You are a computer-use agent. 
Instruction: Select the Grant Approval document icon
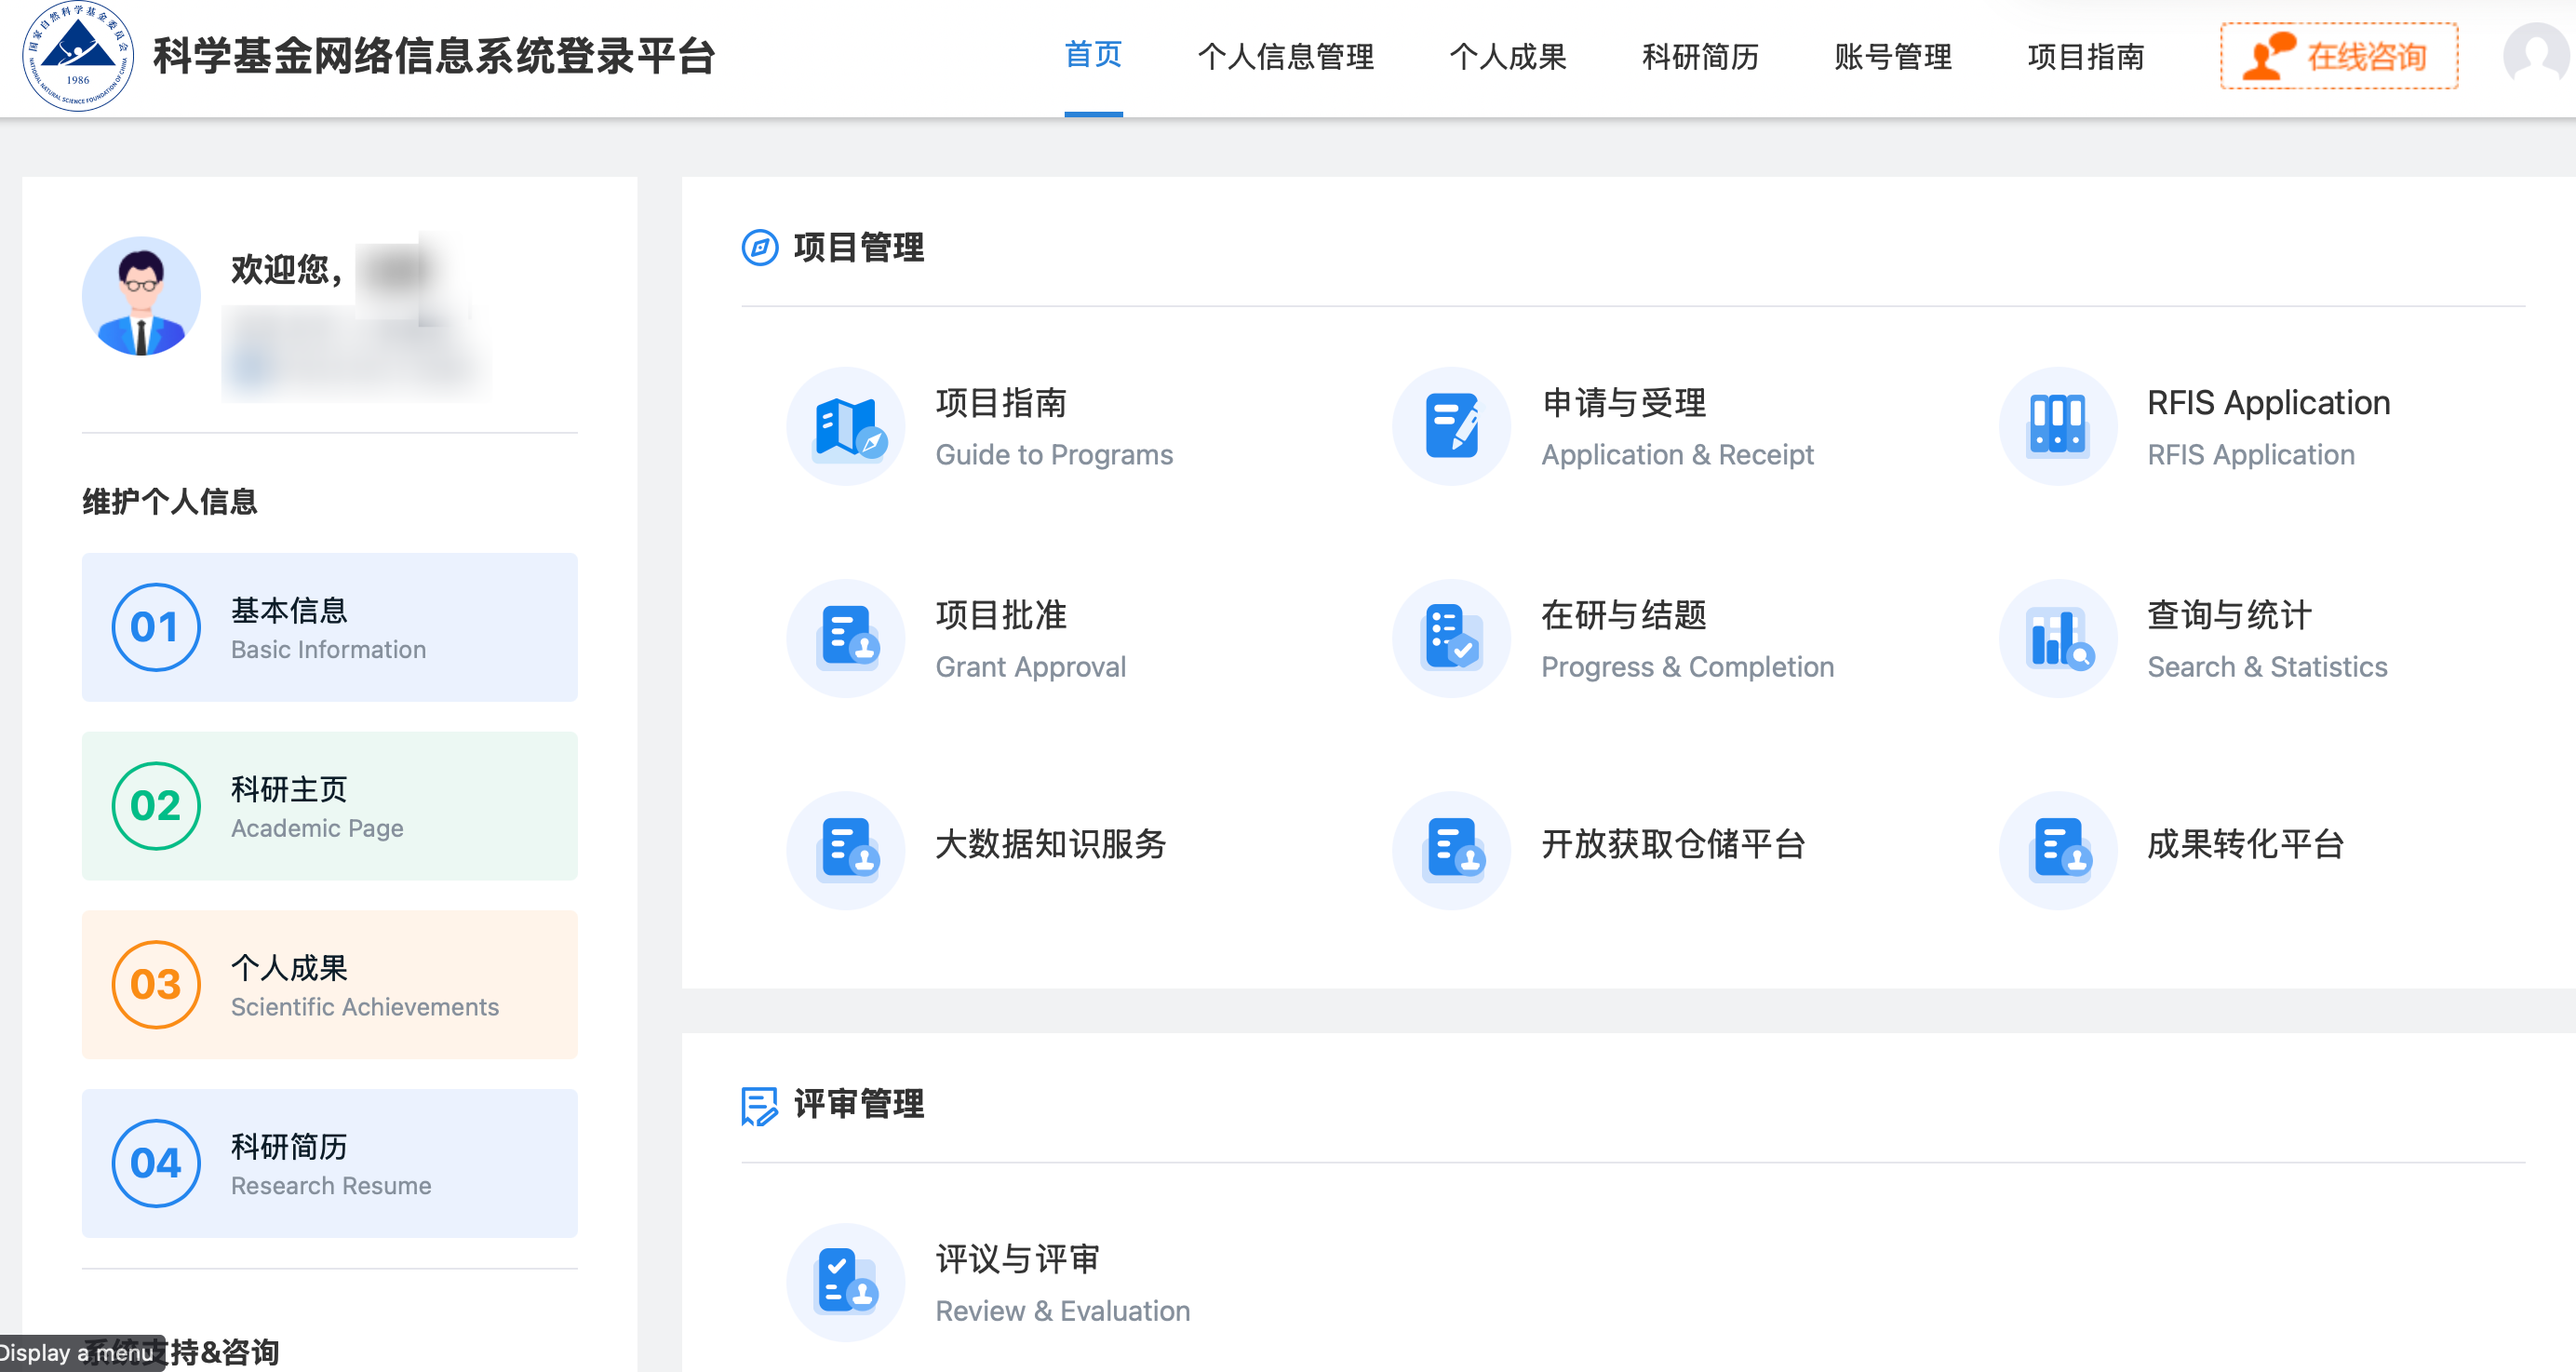pyautogui.click(x=846, y=639)
